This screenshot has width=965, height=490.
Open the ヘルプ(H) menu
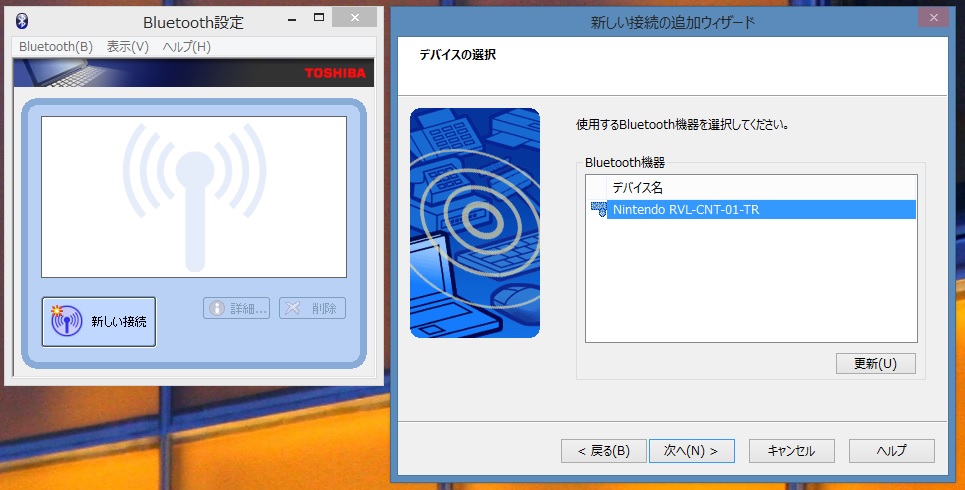[186, 47]
